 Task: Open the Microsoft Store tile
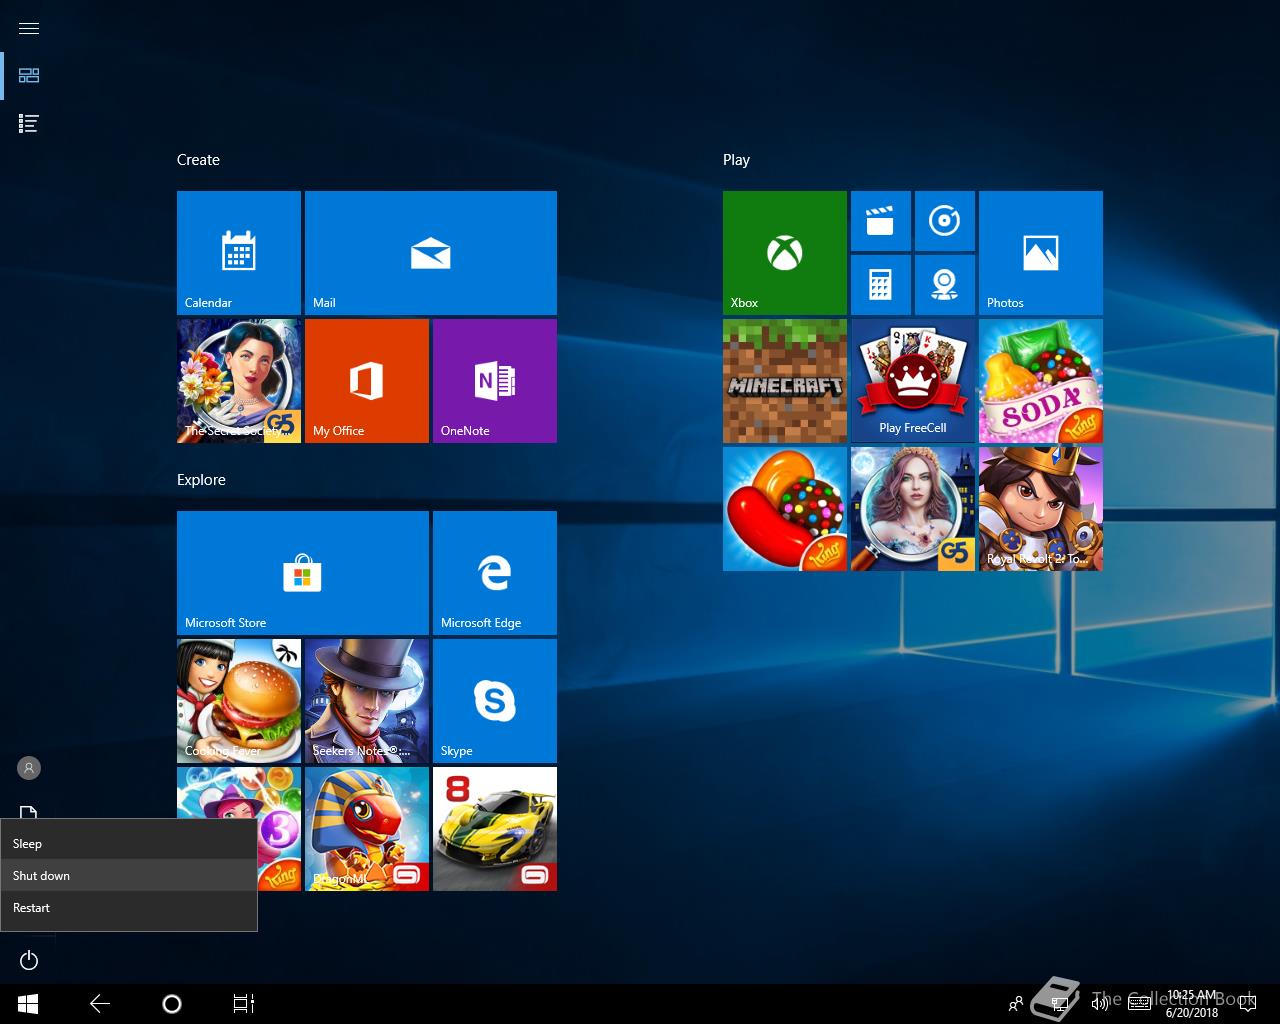pyautogui.click(x=303, y=573)
